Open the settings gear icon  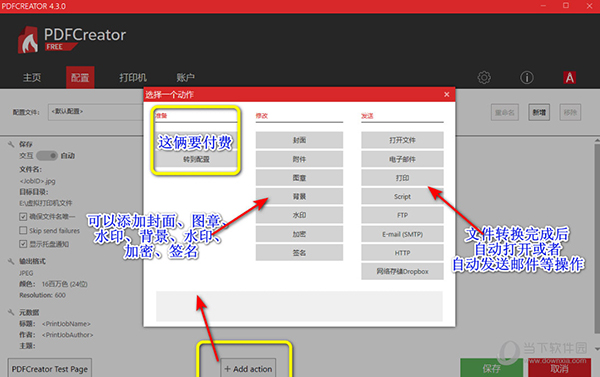(484, 78)
